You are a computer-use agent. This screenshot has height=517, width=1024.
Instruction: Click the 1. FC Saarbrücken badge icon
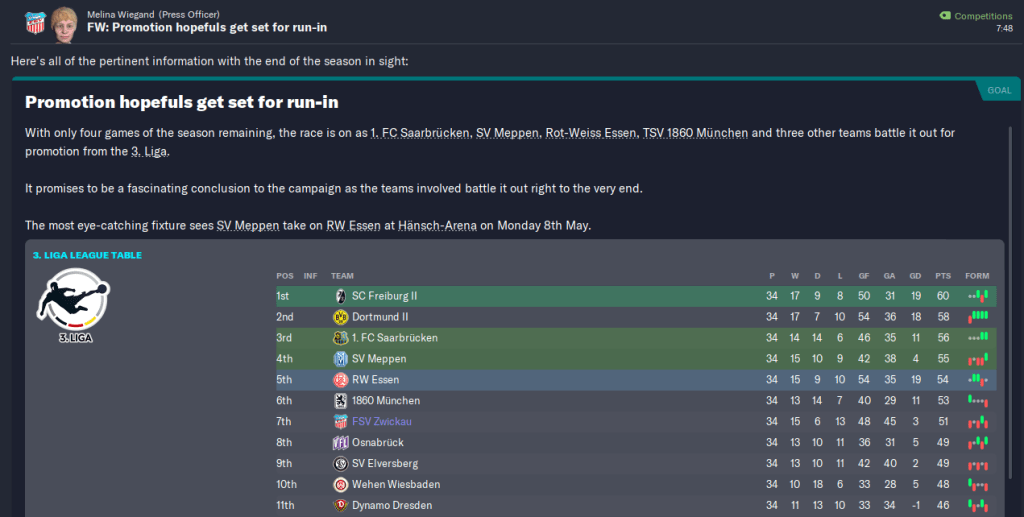click(340, 338)
